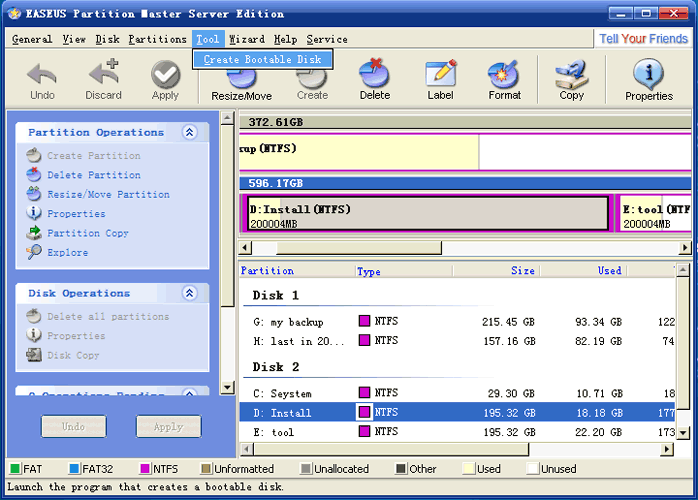The width and height of the screenshot is (698, 500).
Task: Open the Disk menu
Action: pyautogui.click(x=107, y=39)
